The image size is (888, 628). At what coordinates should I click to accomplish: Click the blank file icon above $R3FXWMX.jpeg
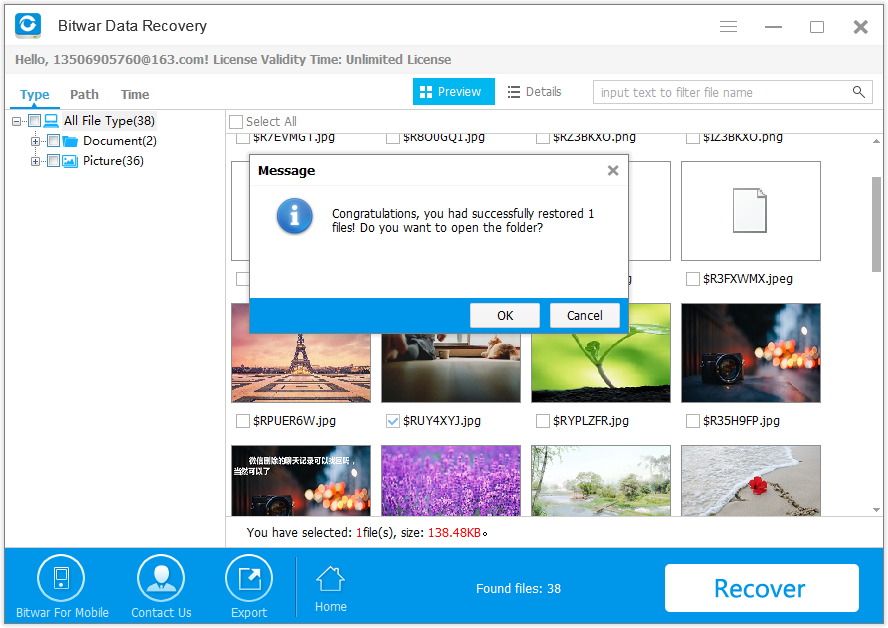(750, 211)
